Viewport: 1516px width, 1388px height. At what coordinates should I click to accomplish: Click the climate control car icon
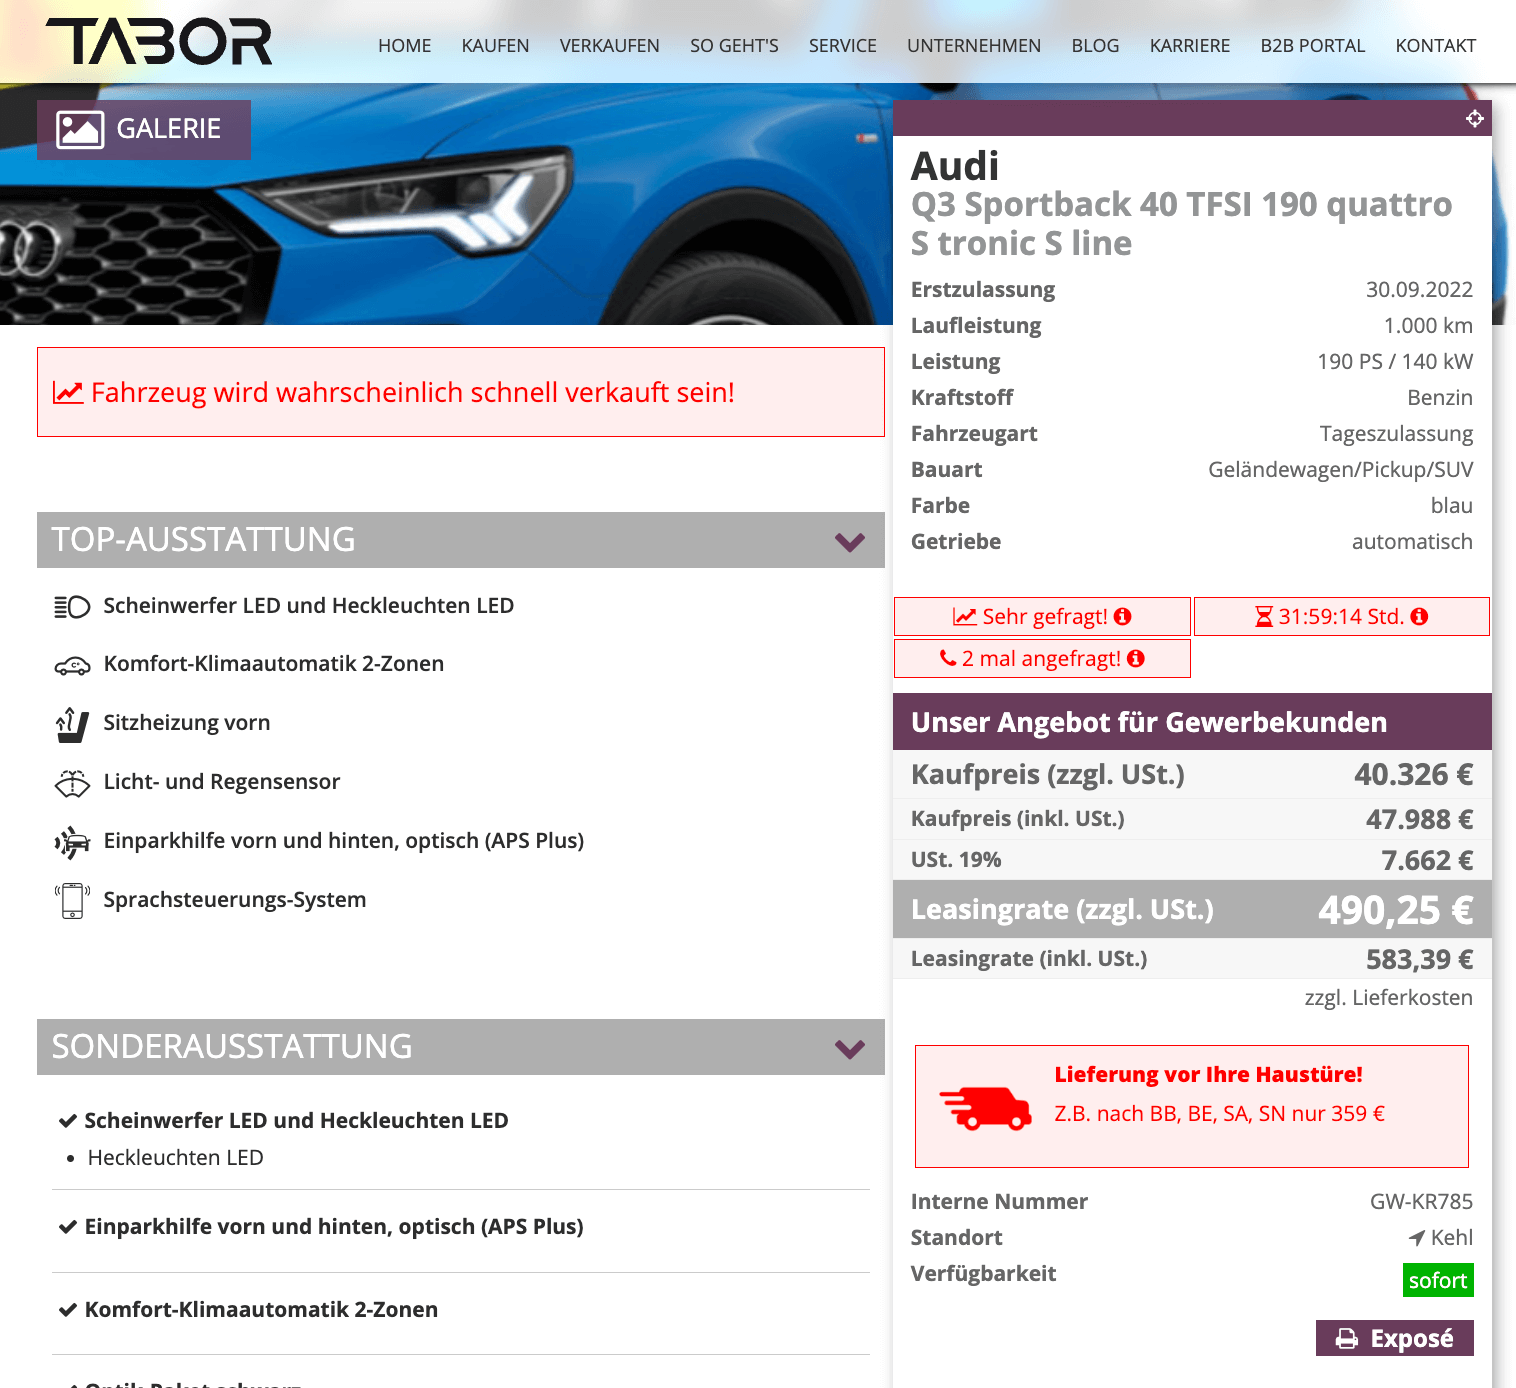72,666
